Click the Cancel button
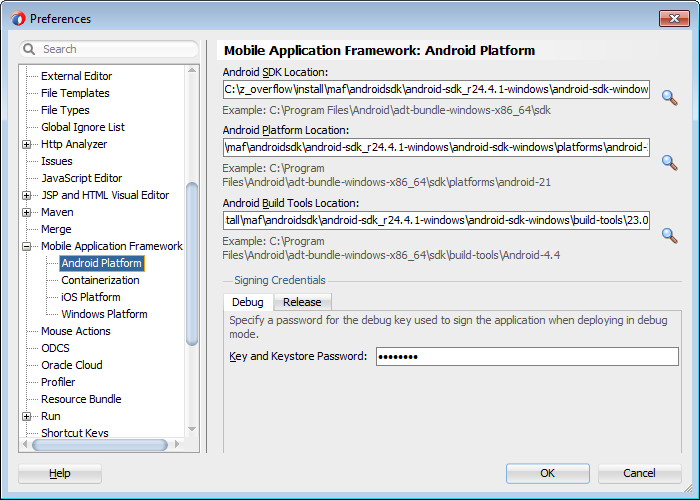 click(x=639, y=473)
